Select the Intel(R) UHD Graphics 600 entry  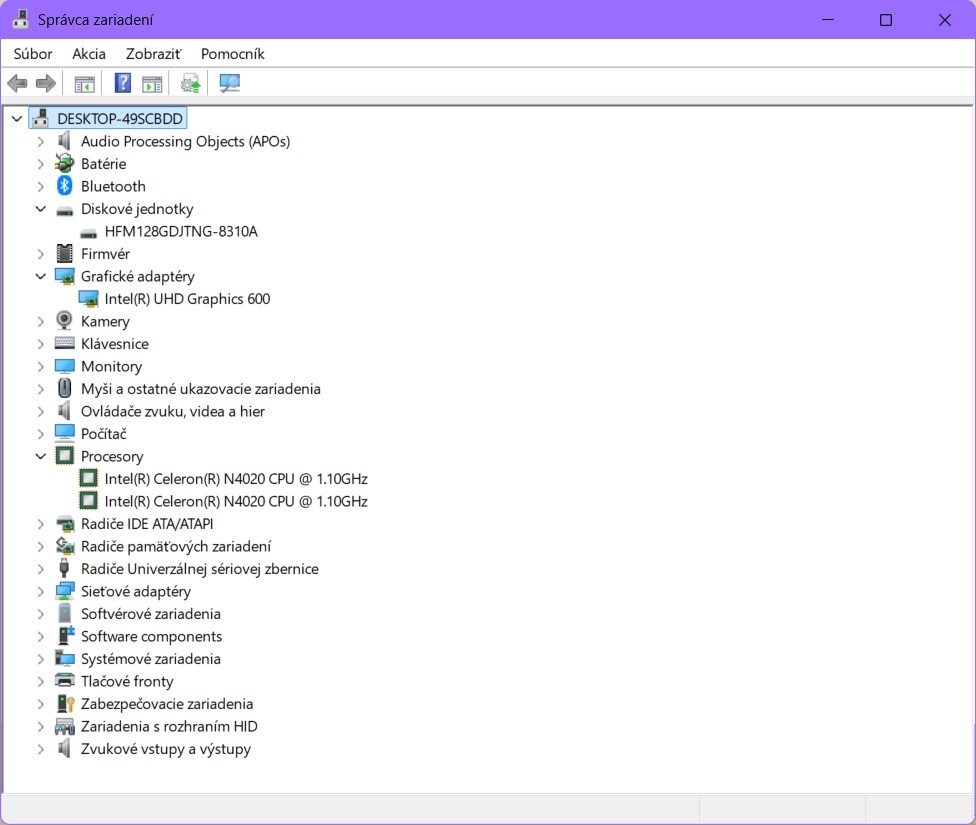[187, 298]
